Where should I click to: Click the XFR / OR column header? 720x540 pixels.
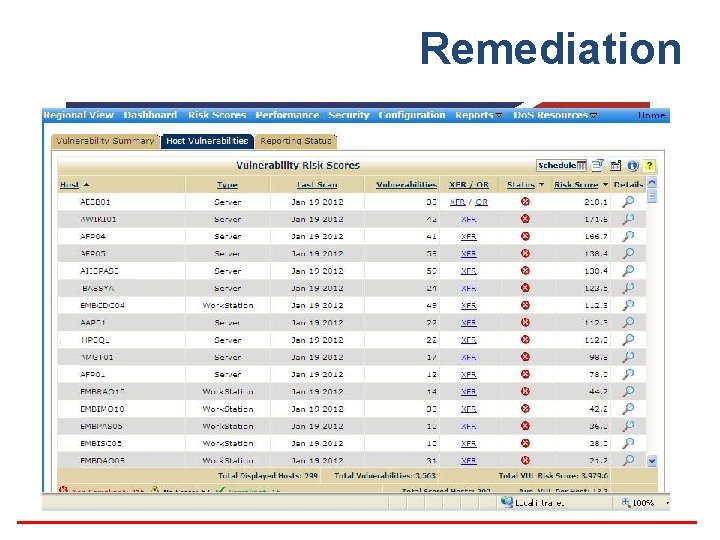coord(468,185)
